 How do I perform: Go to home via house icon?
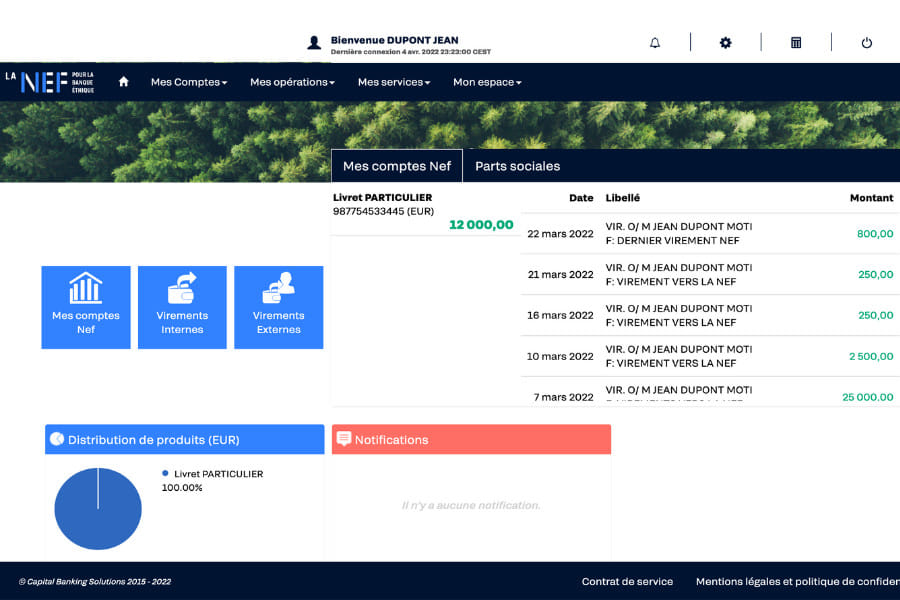[123, 82]
